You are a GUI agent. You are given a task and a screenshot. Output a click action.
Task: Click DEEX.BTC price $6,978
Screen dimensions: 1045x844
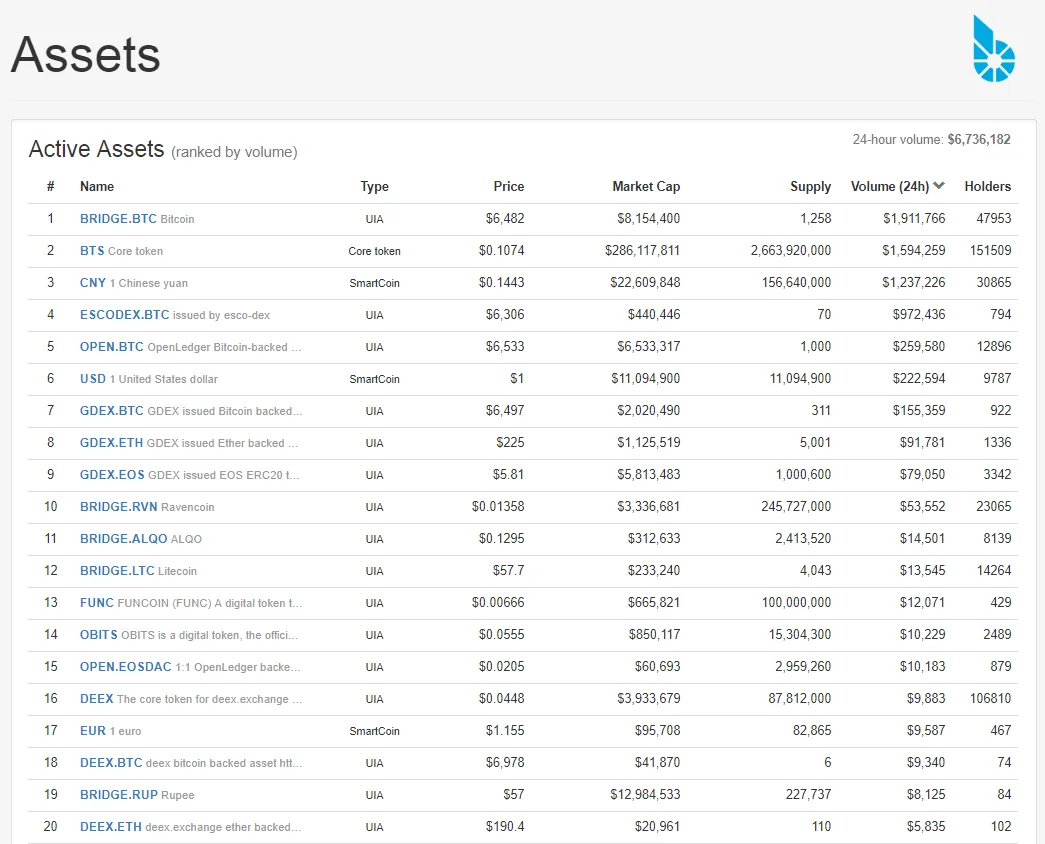click(x=505, y=763)
